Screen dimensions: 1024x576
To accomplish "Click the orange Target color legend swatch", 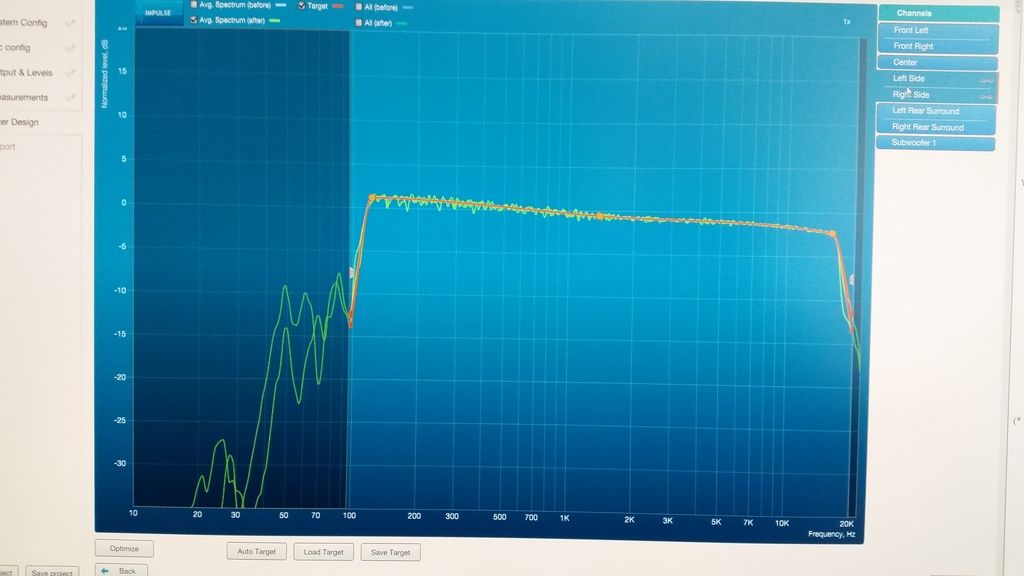I will point(338,6).
